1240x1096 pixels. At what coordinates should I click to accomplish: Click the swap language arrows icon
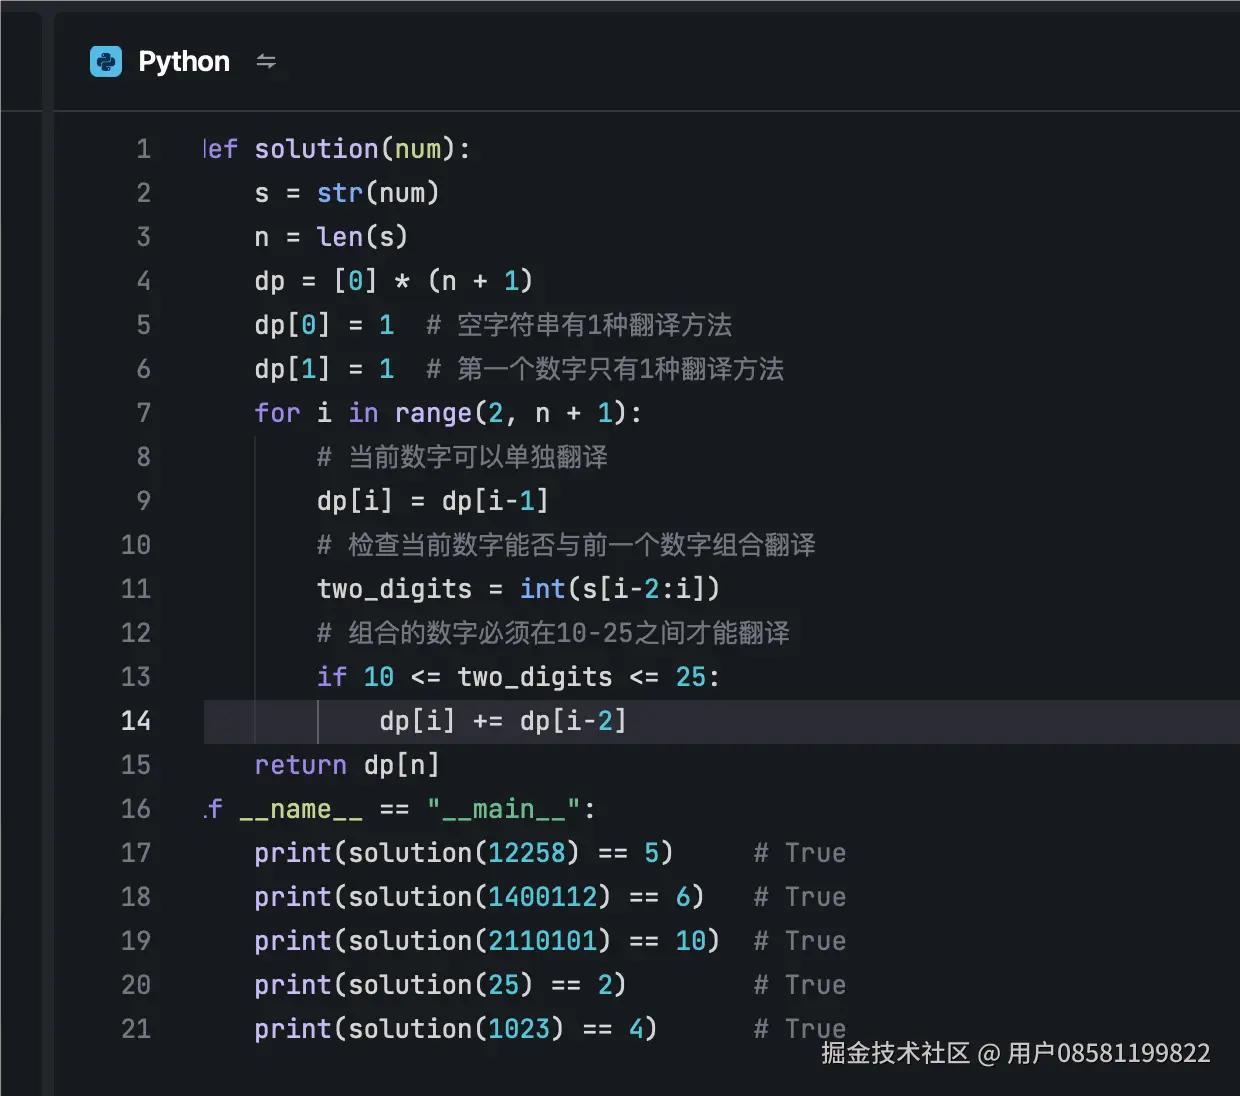266,62
